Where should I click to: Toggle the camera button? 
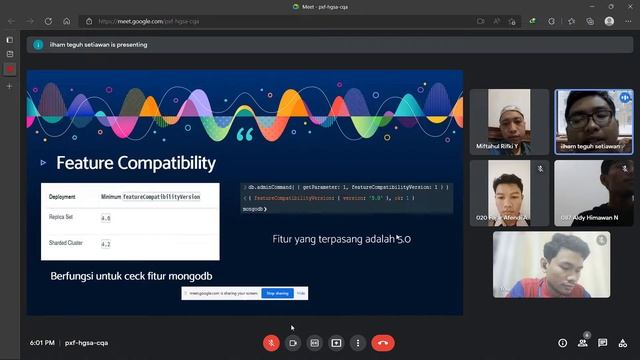pyautogui.click(x=293, y=343)
